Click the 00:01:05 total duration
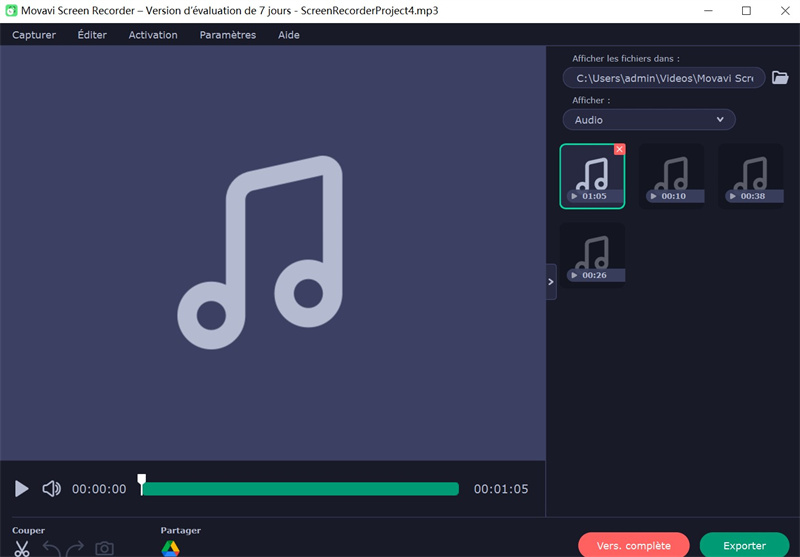 point(501,489)
